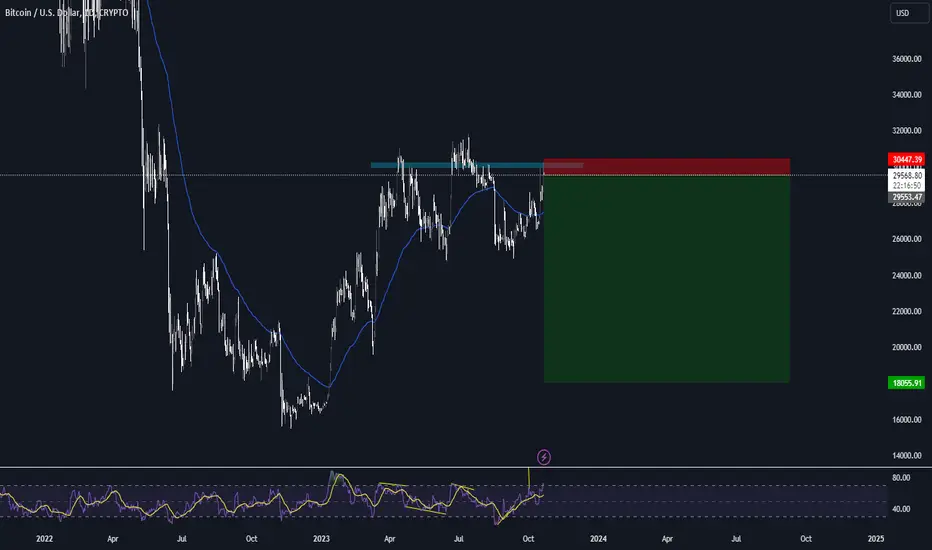Click the purple lightning bolt event icon
932x550 pixels.
(543, 457)
